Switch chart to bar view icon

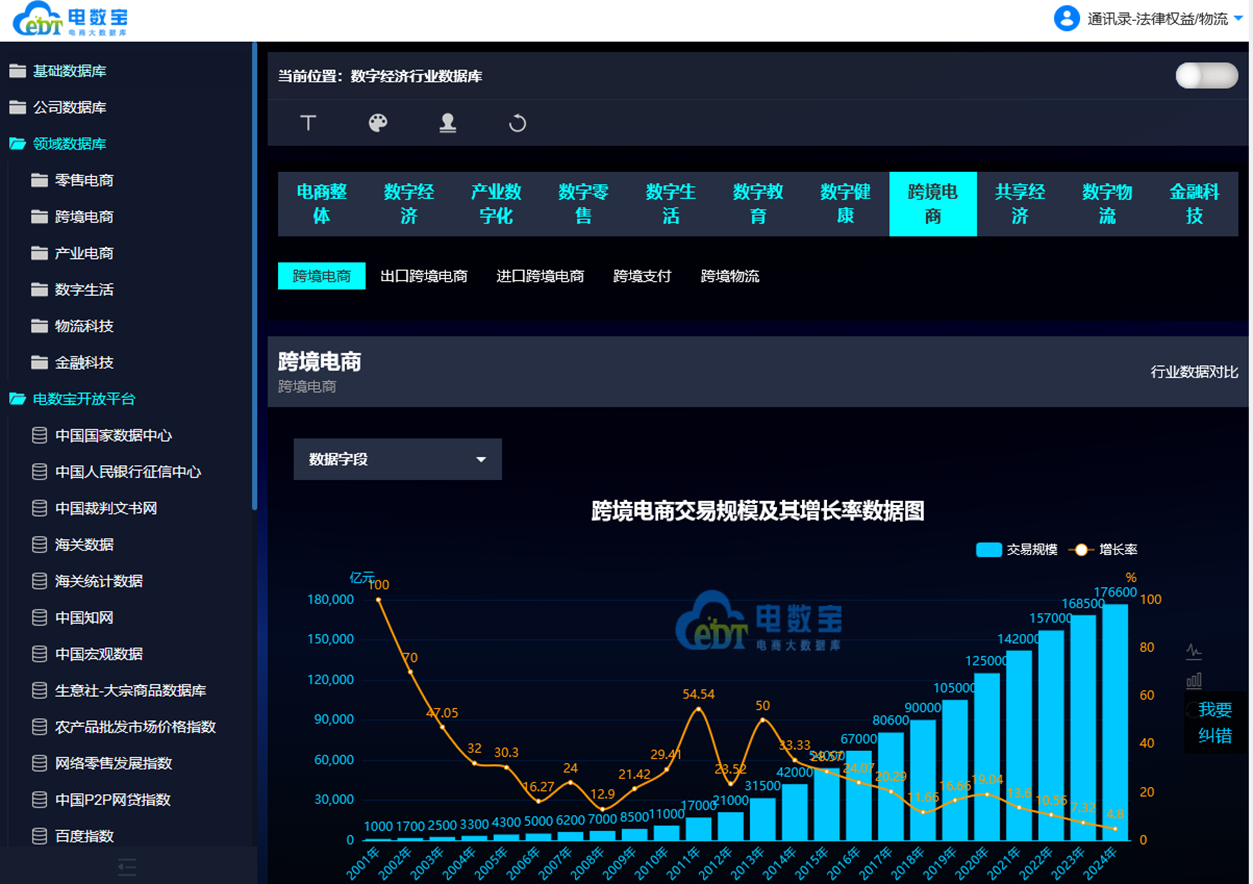1192,680
